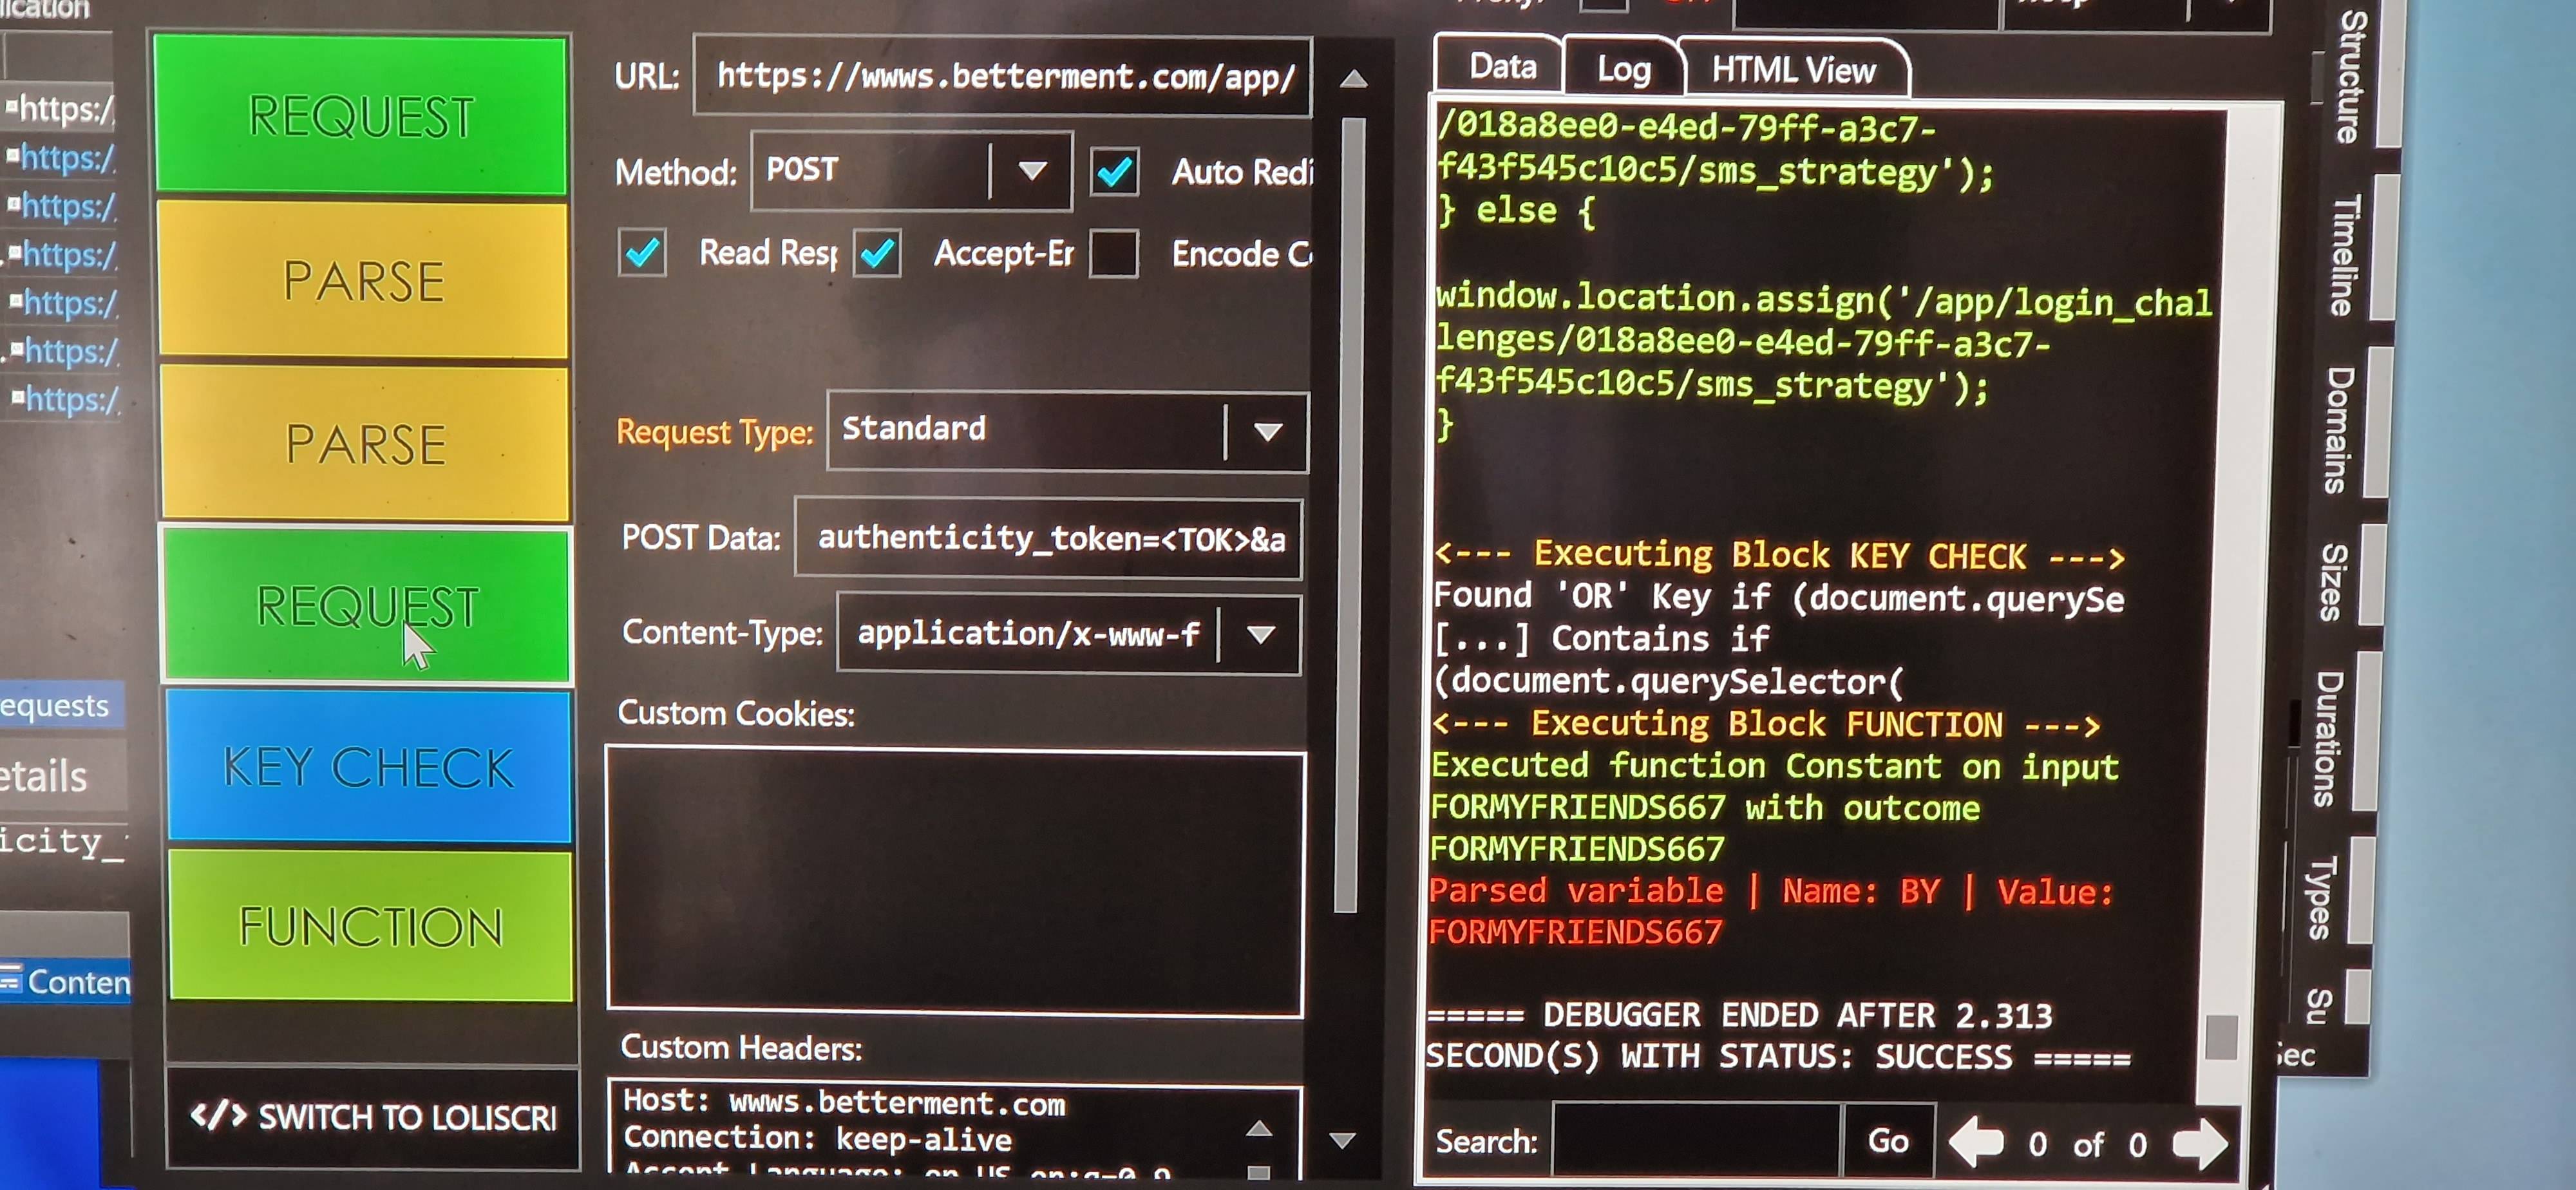
Task: Enable the Encode Content checkbox
Action: (x=1114, y=254)
